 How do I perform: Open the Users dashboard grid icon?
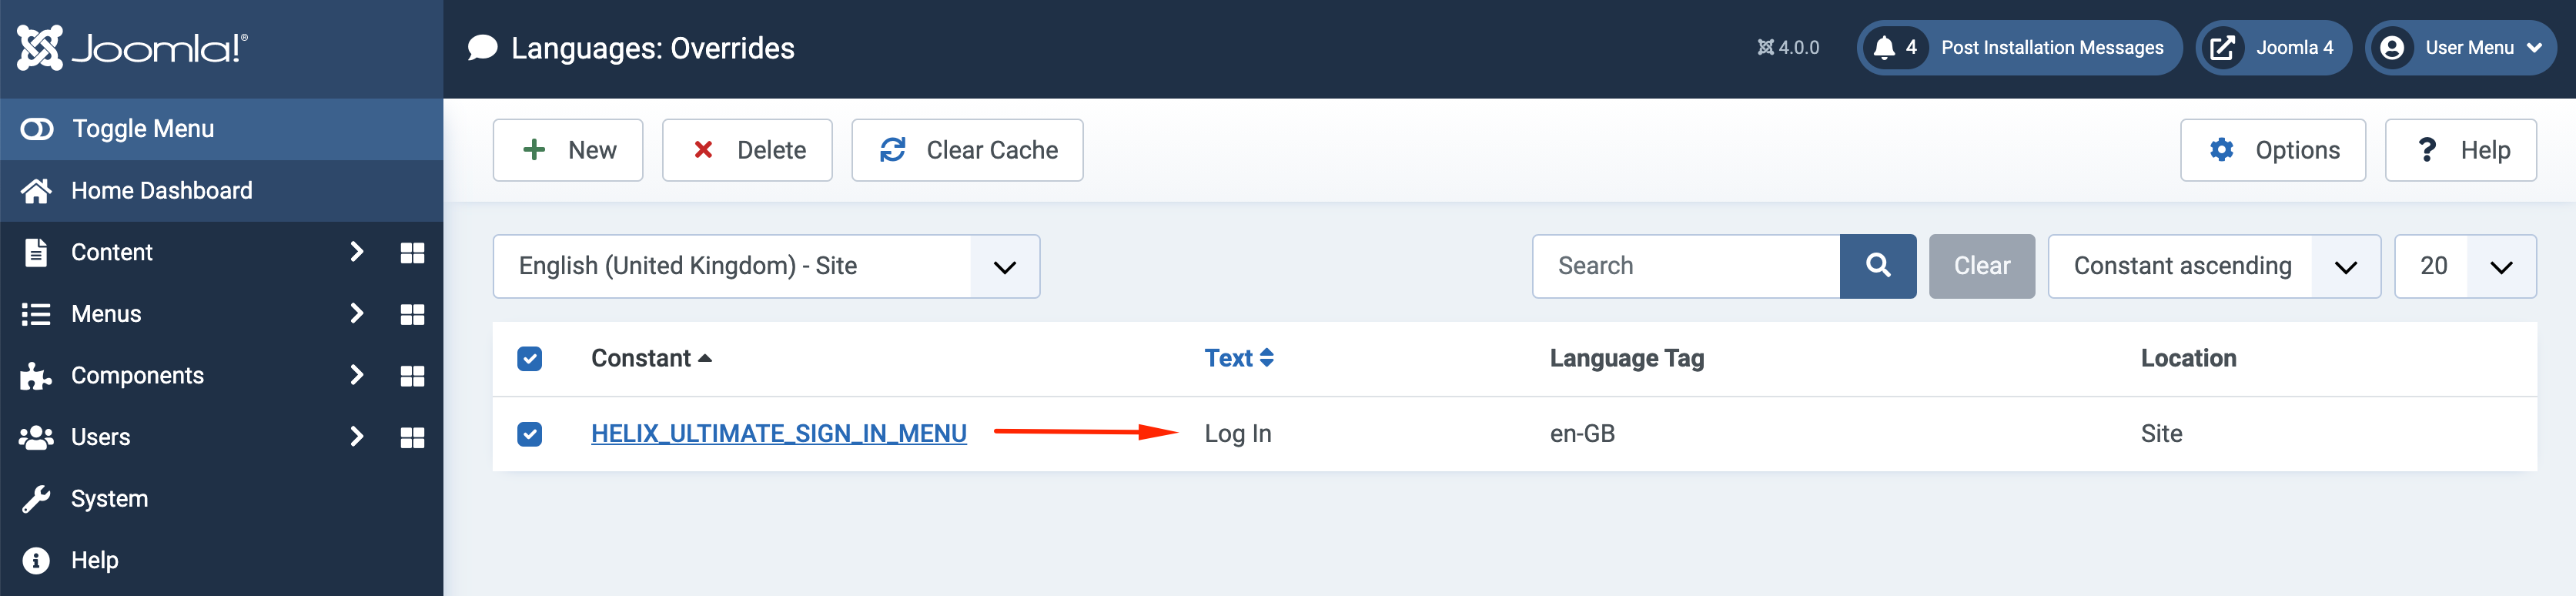pos(412,438)
